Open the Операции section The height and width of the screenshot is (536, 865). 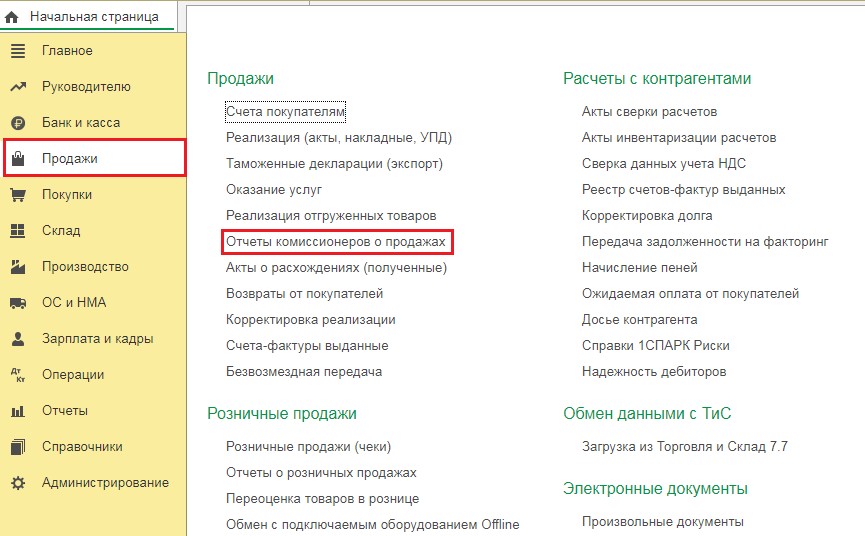pyautogui.click(x=94, y=375)
